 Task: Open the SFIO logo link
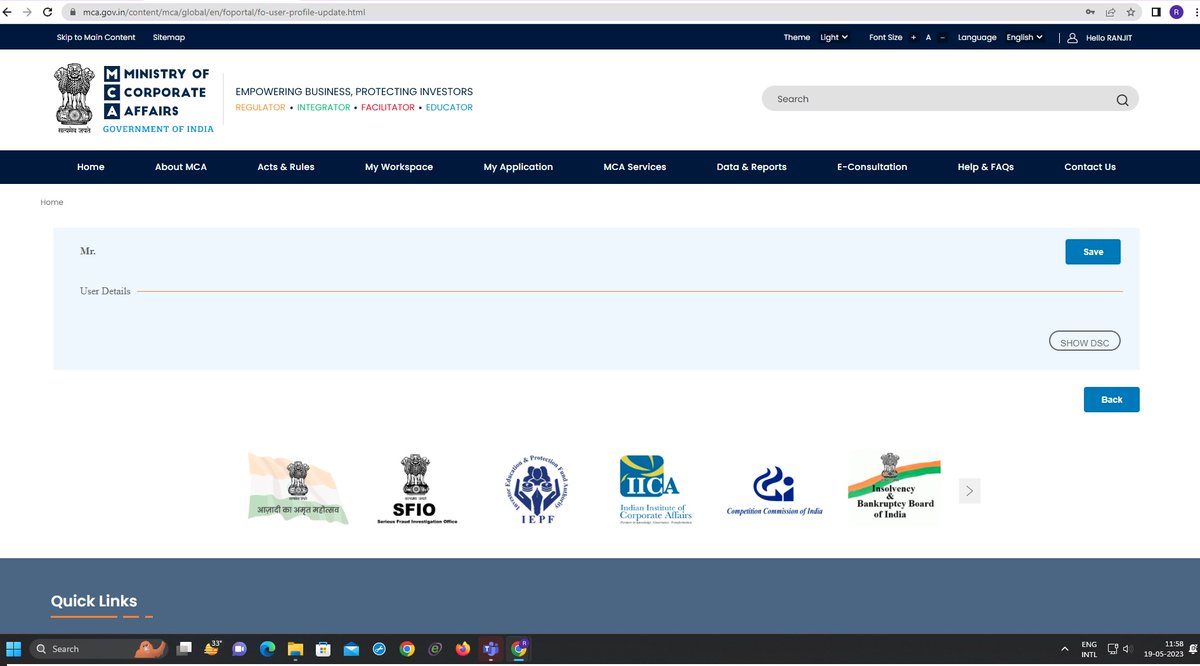[417, 489]
